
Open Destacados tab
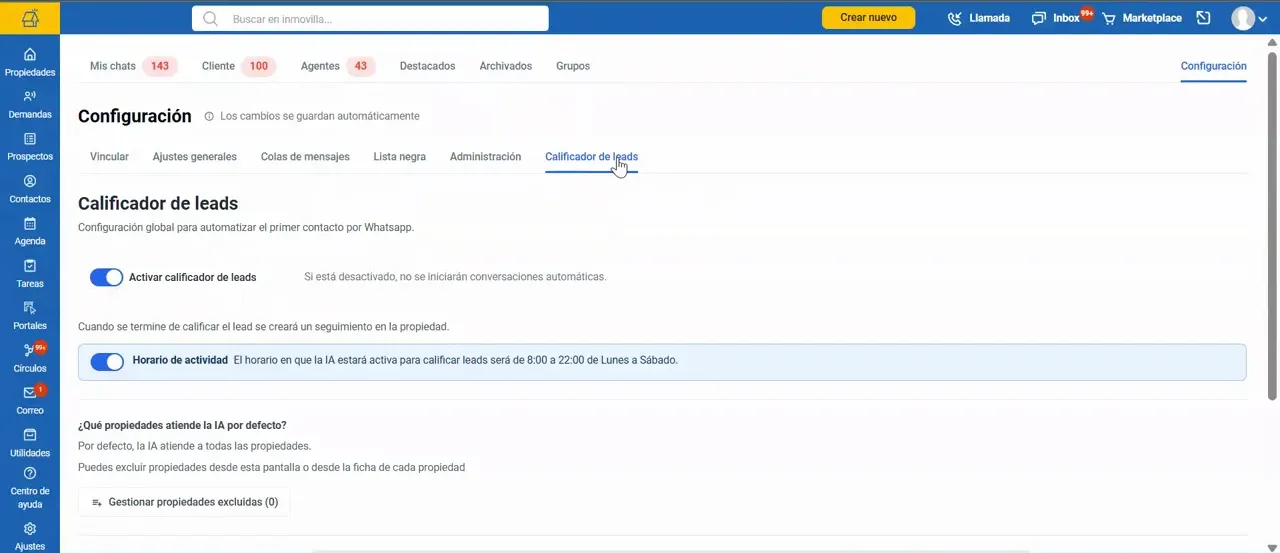click(x=427, y=66)
